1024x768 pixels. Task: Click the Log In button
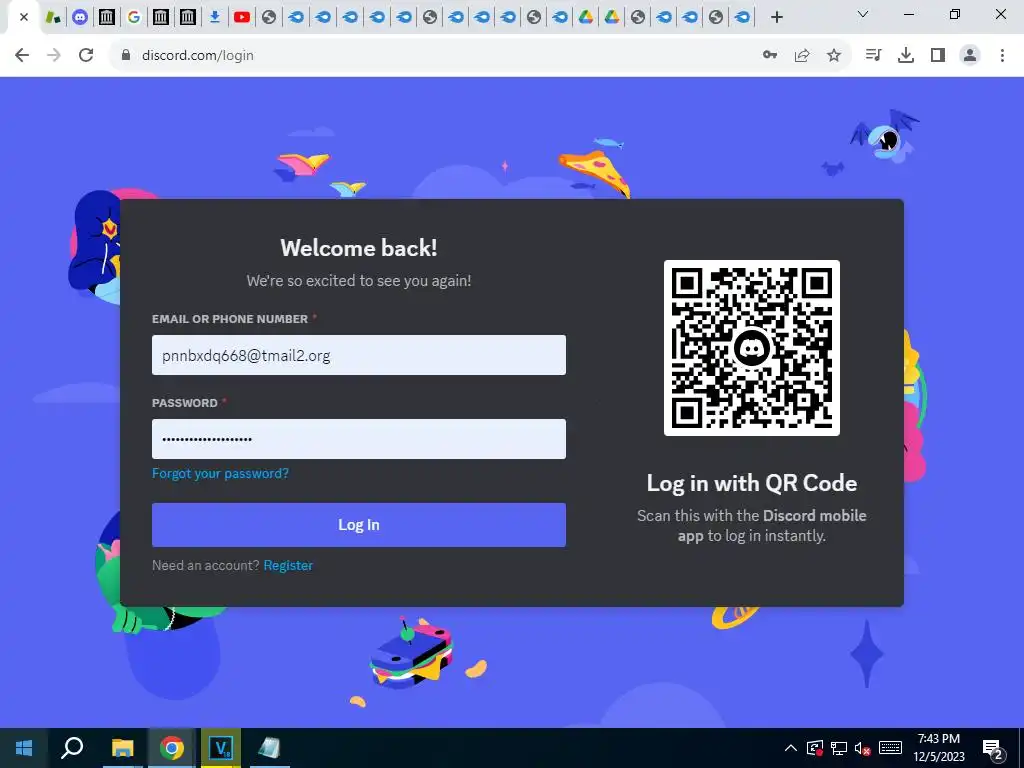coord(359,524)
